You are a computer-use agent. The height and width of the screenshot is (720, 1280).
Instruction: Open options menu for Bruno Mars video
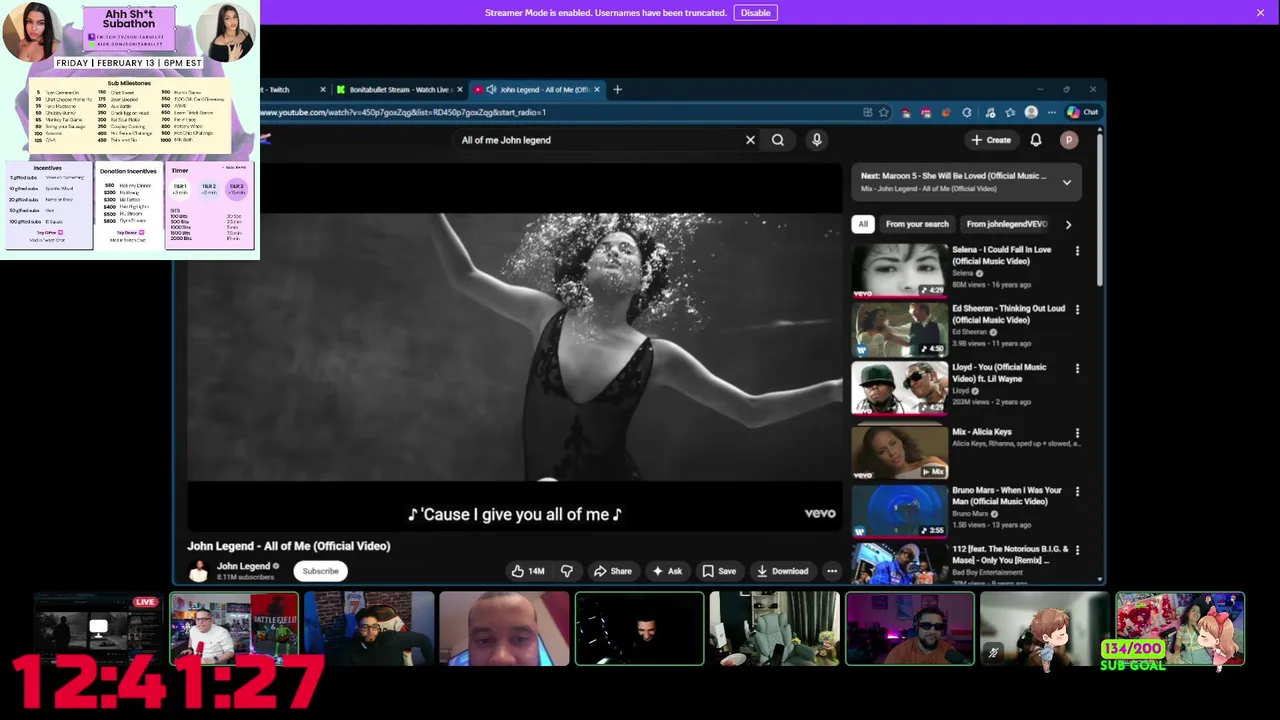pyautogui.click(x=1077, y=492)
